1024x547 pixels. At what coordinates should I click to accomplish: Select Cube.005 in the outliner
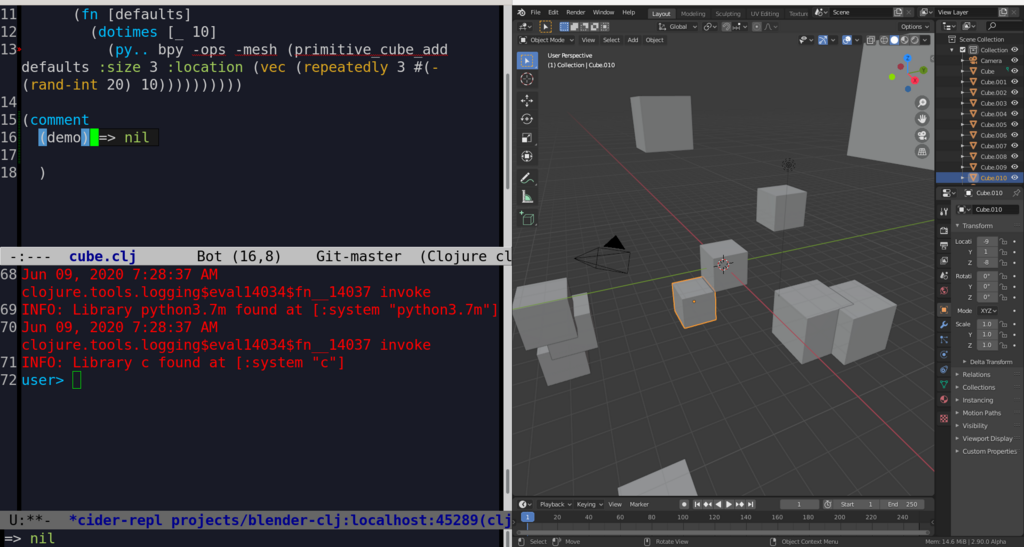(993, 125)
